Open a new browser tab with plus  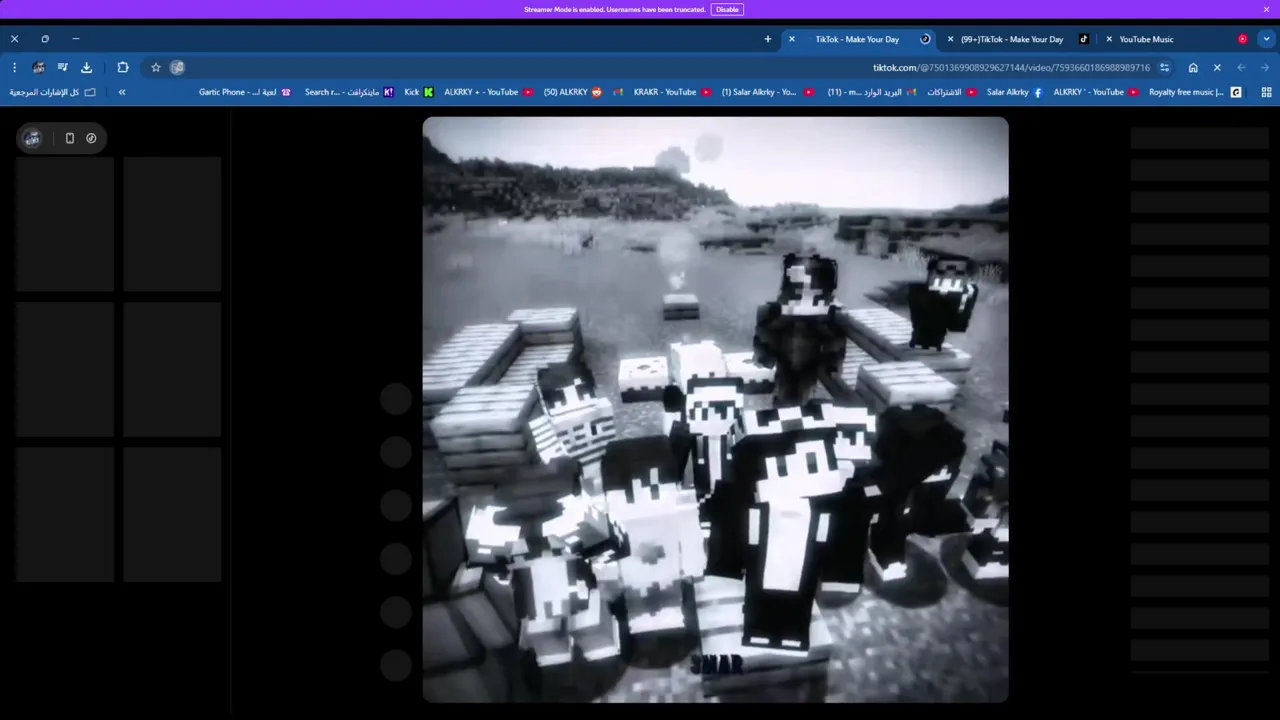tap(768, 39)
